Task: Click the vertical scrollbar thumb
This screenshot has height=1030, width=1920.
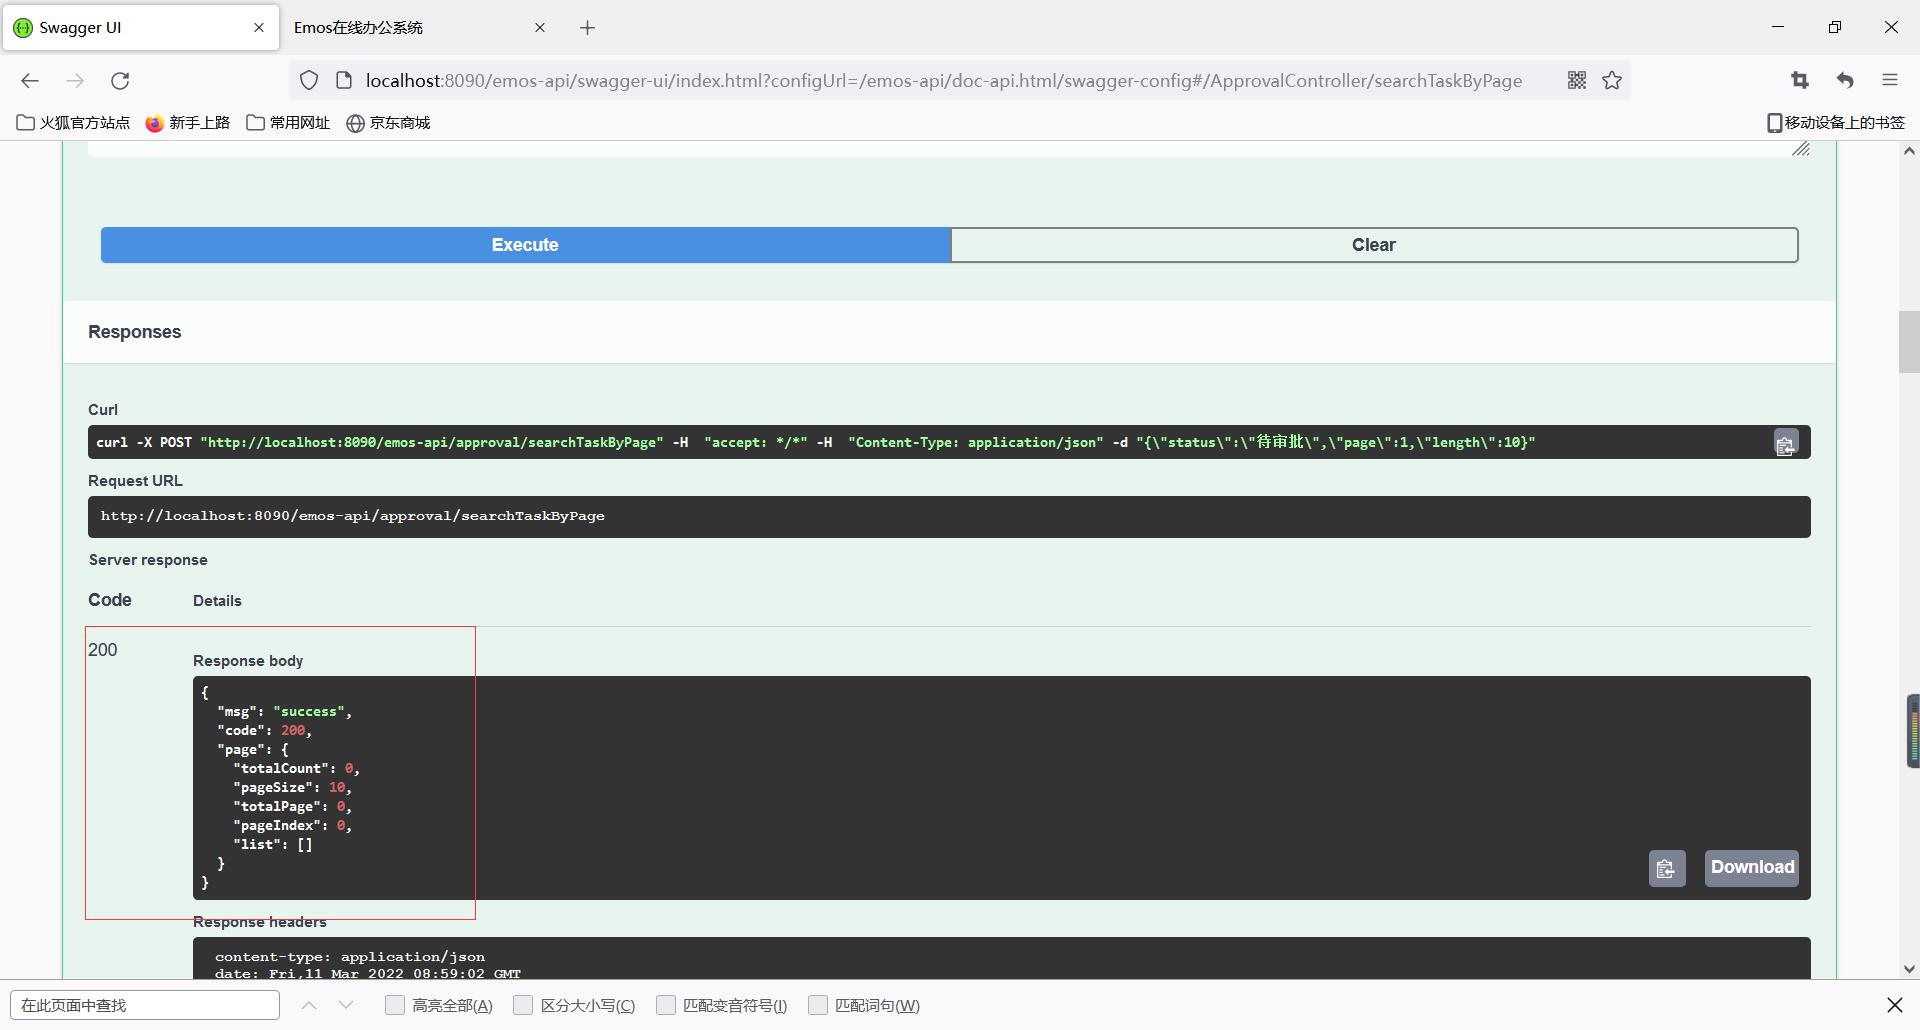Action: click(x=1909, y=342)
